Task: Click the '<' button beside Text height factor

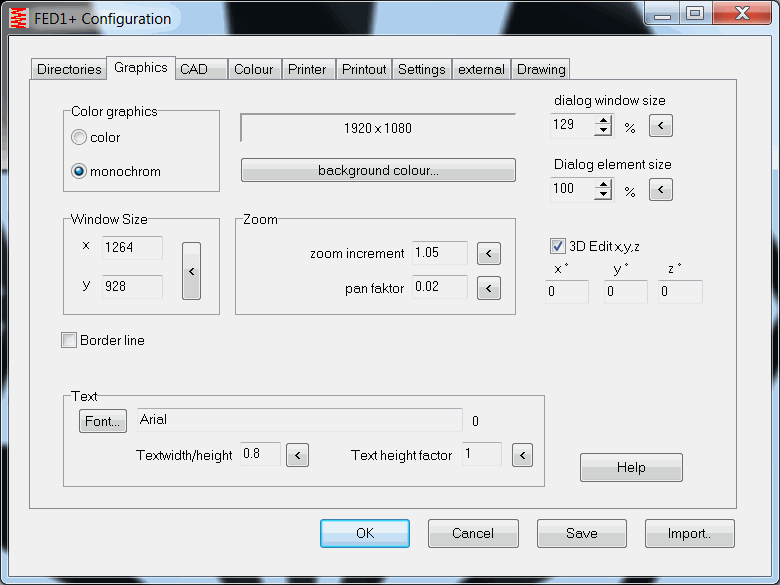Action: [x=522, y=456]
